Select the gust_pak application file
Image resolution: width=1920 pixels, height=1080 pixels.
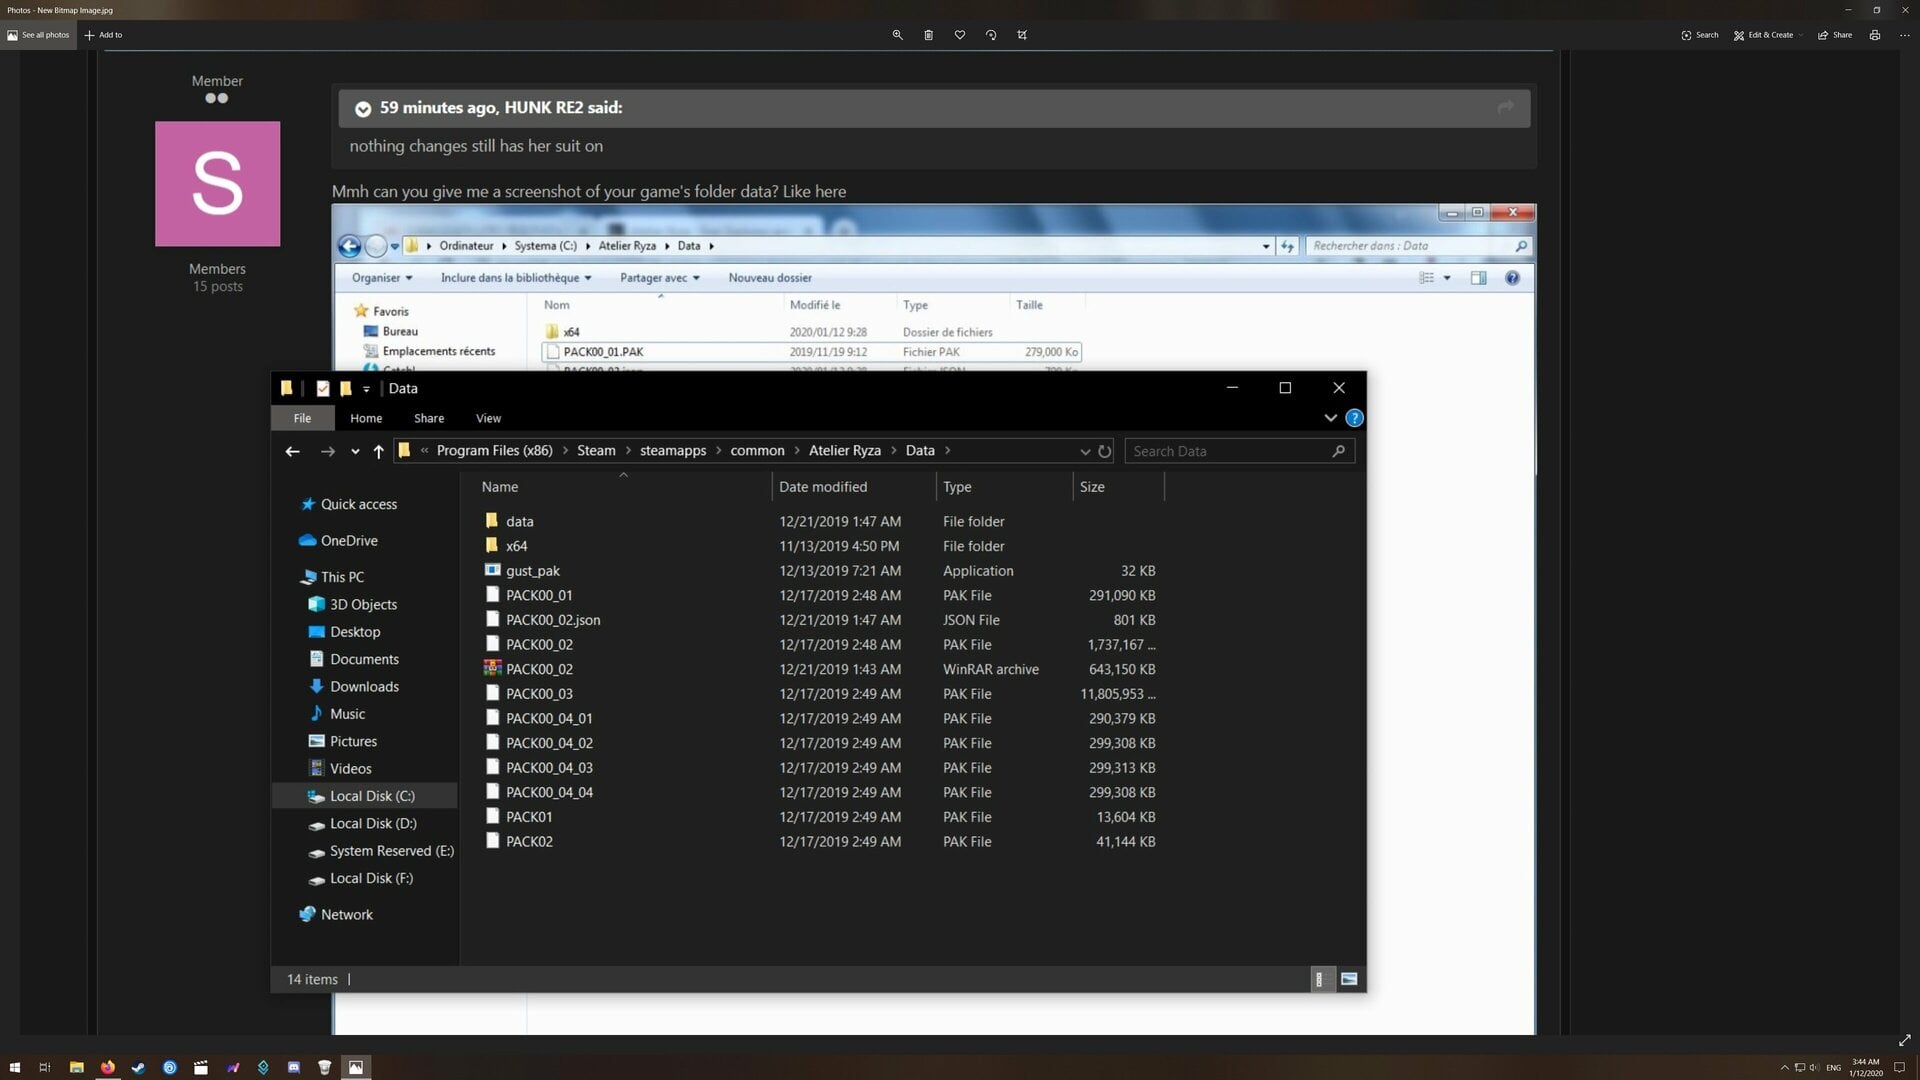coord(532,571)
